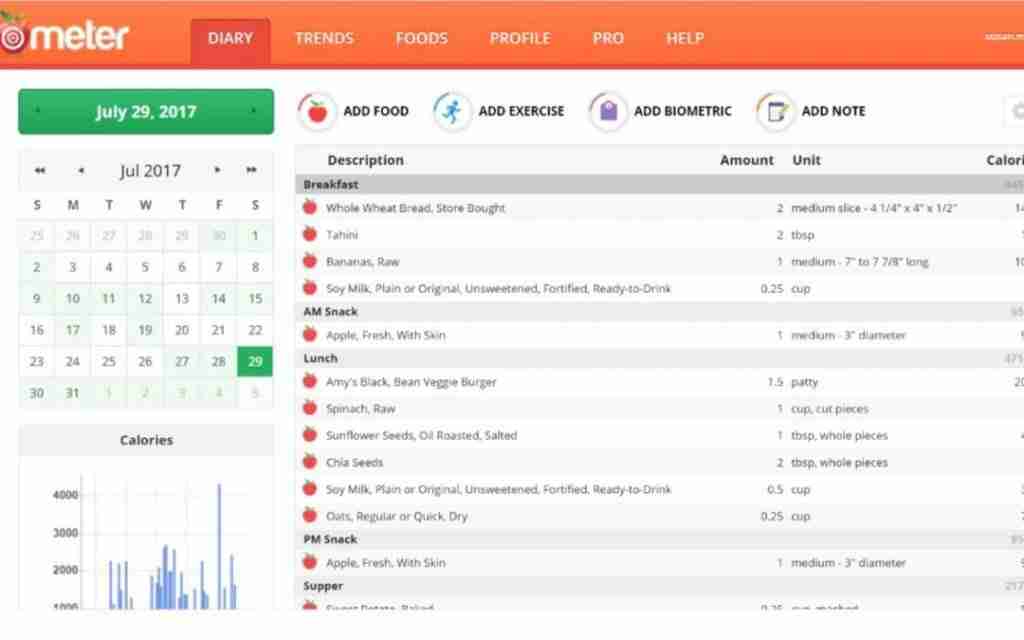Select July 22 in the calendar

[255, 330]
